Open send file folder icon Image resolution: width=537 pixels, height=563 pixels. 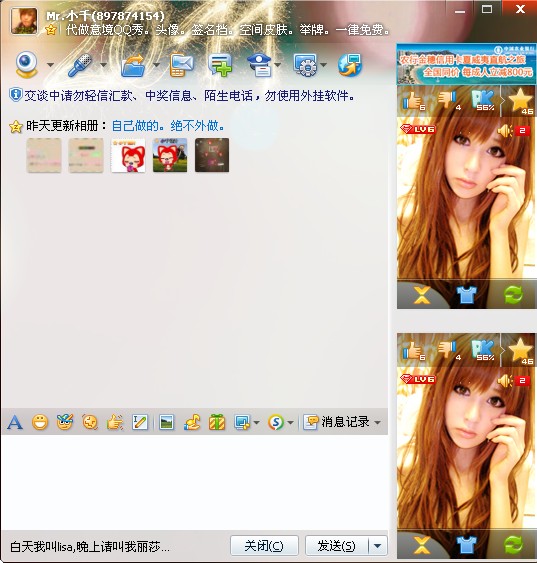(133, 65)
